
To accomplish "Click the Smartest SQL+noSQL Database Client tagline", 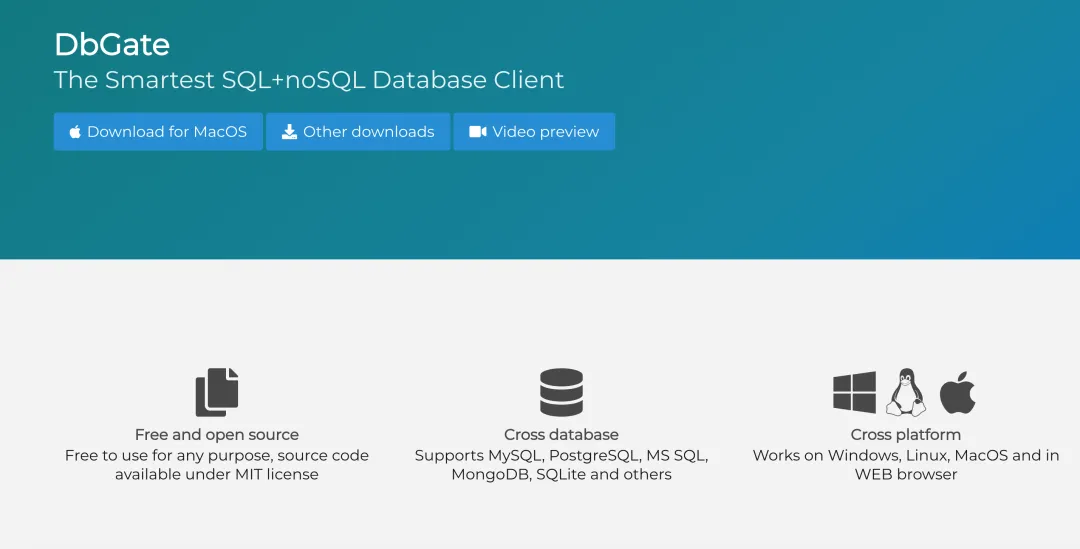I will [x=309, y=80].
